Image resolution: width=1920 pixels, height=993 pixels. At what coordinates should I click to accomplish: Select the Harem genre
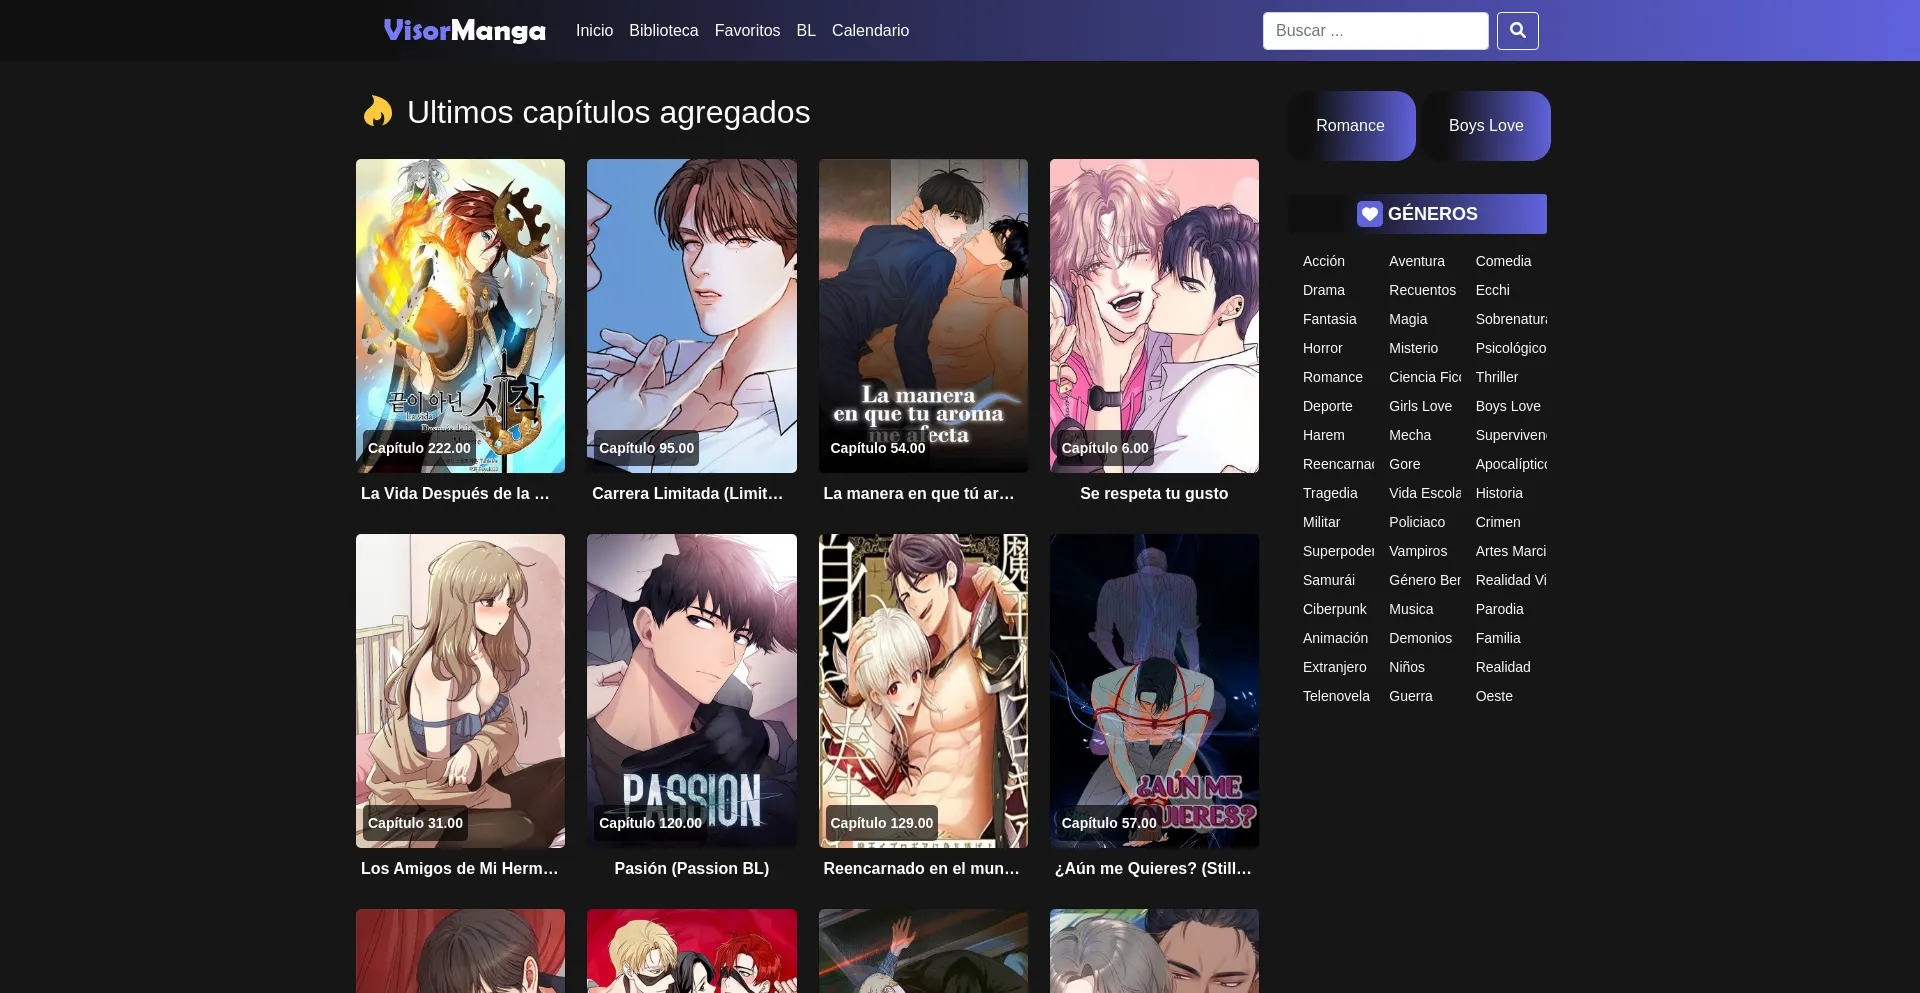click(1324, 435)
